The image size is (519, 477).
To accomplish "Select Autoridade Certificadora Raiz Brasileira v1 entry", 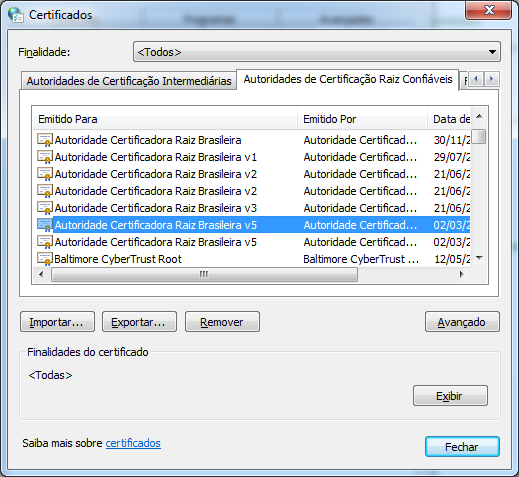I will [156, 157].
